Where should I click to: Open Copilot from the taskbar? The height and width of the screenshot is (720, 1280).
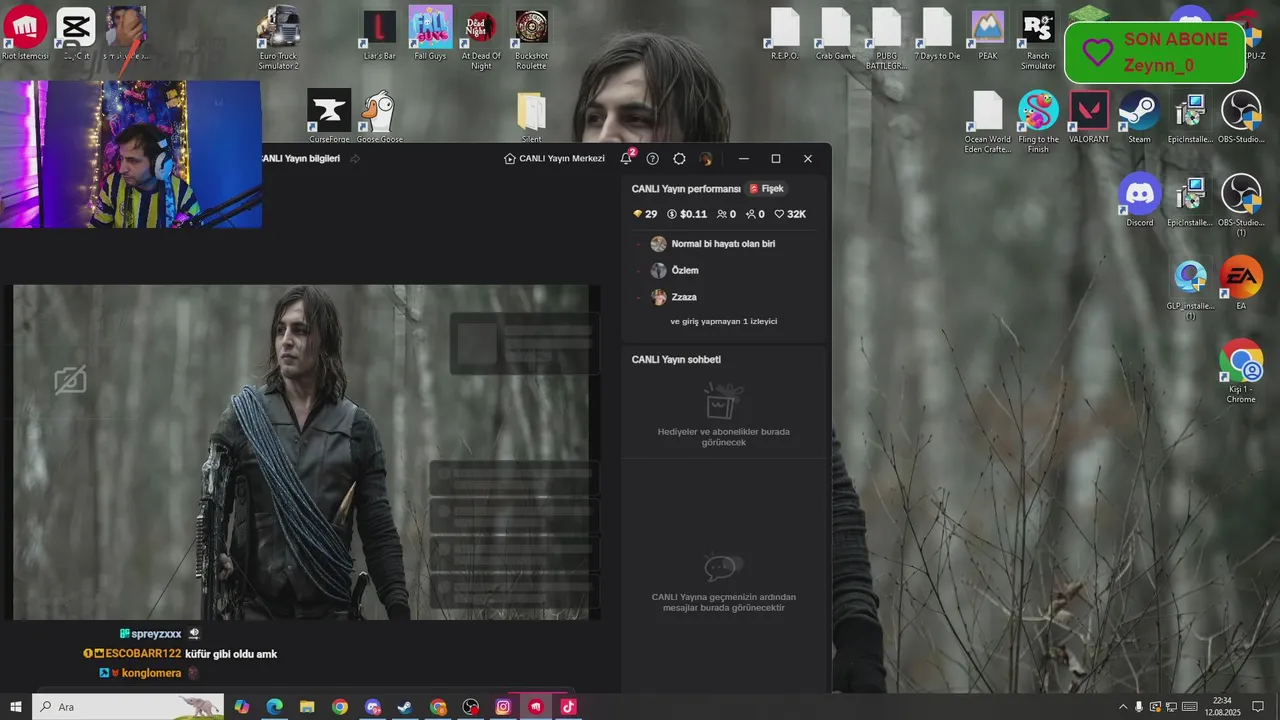(242, 707)
